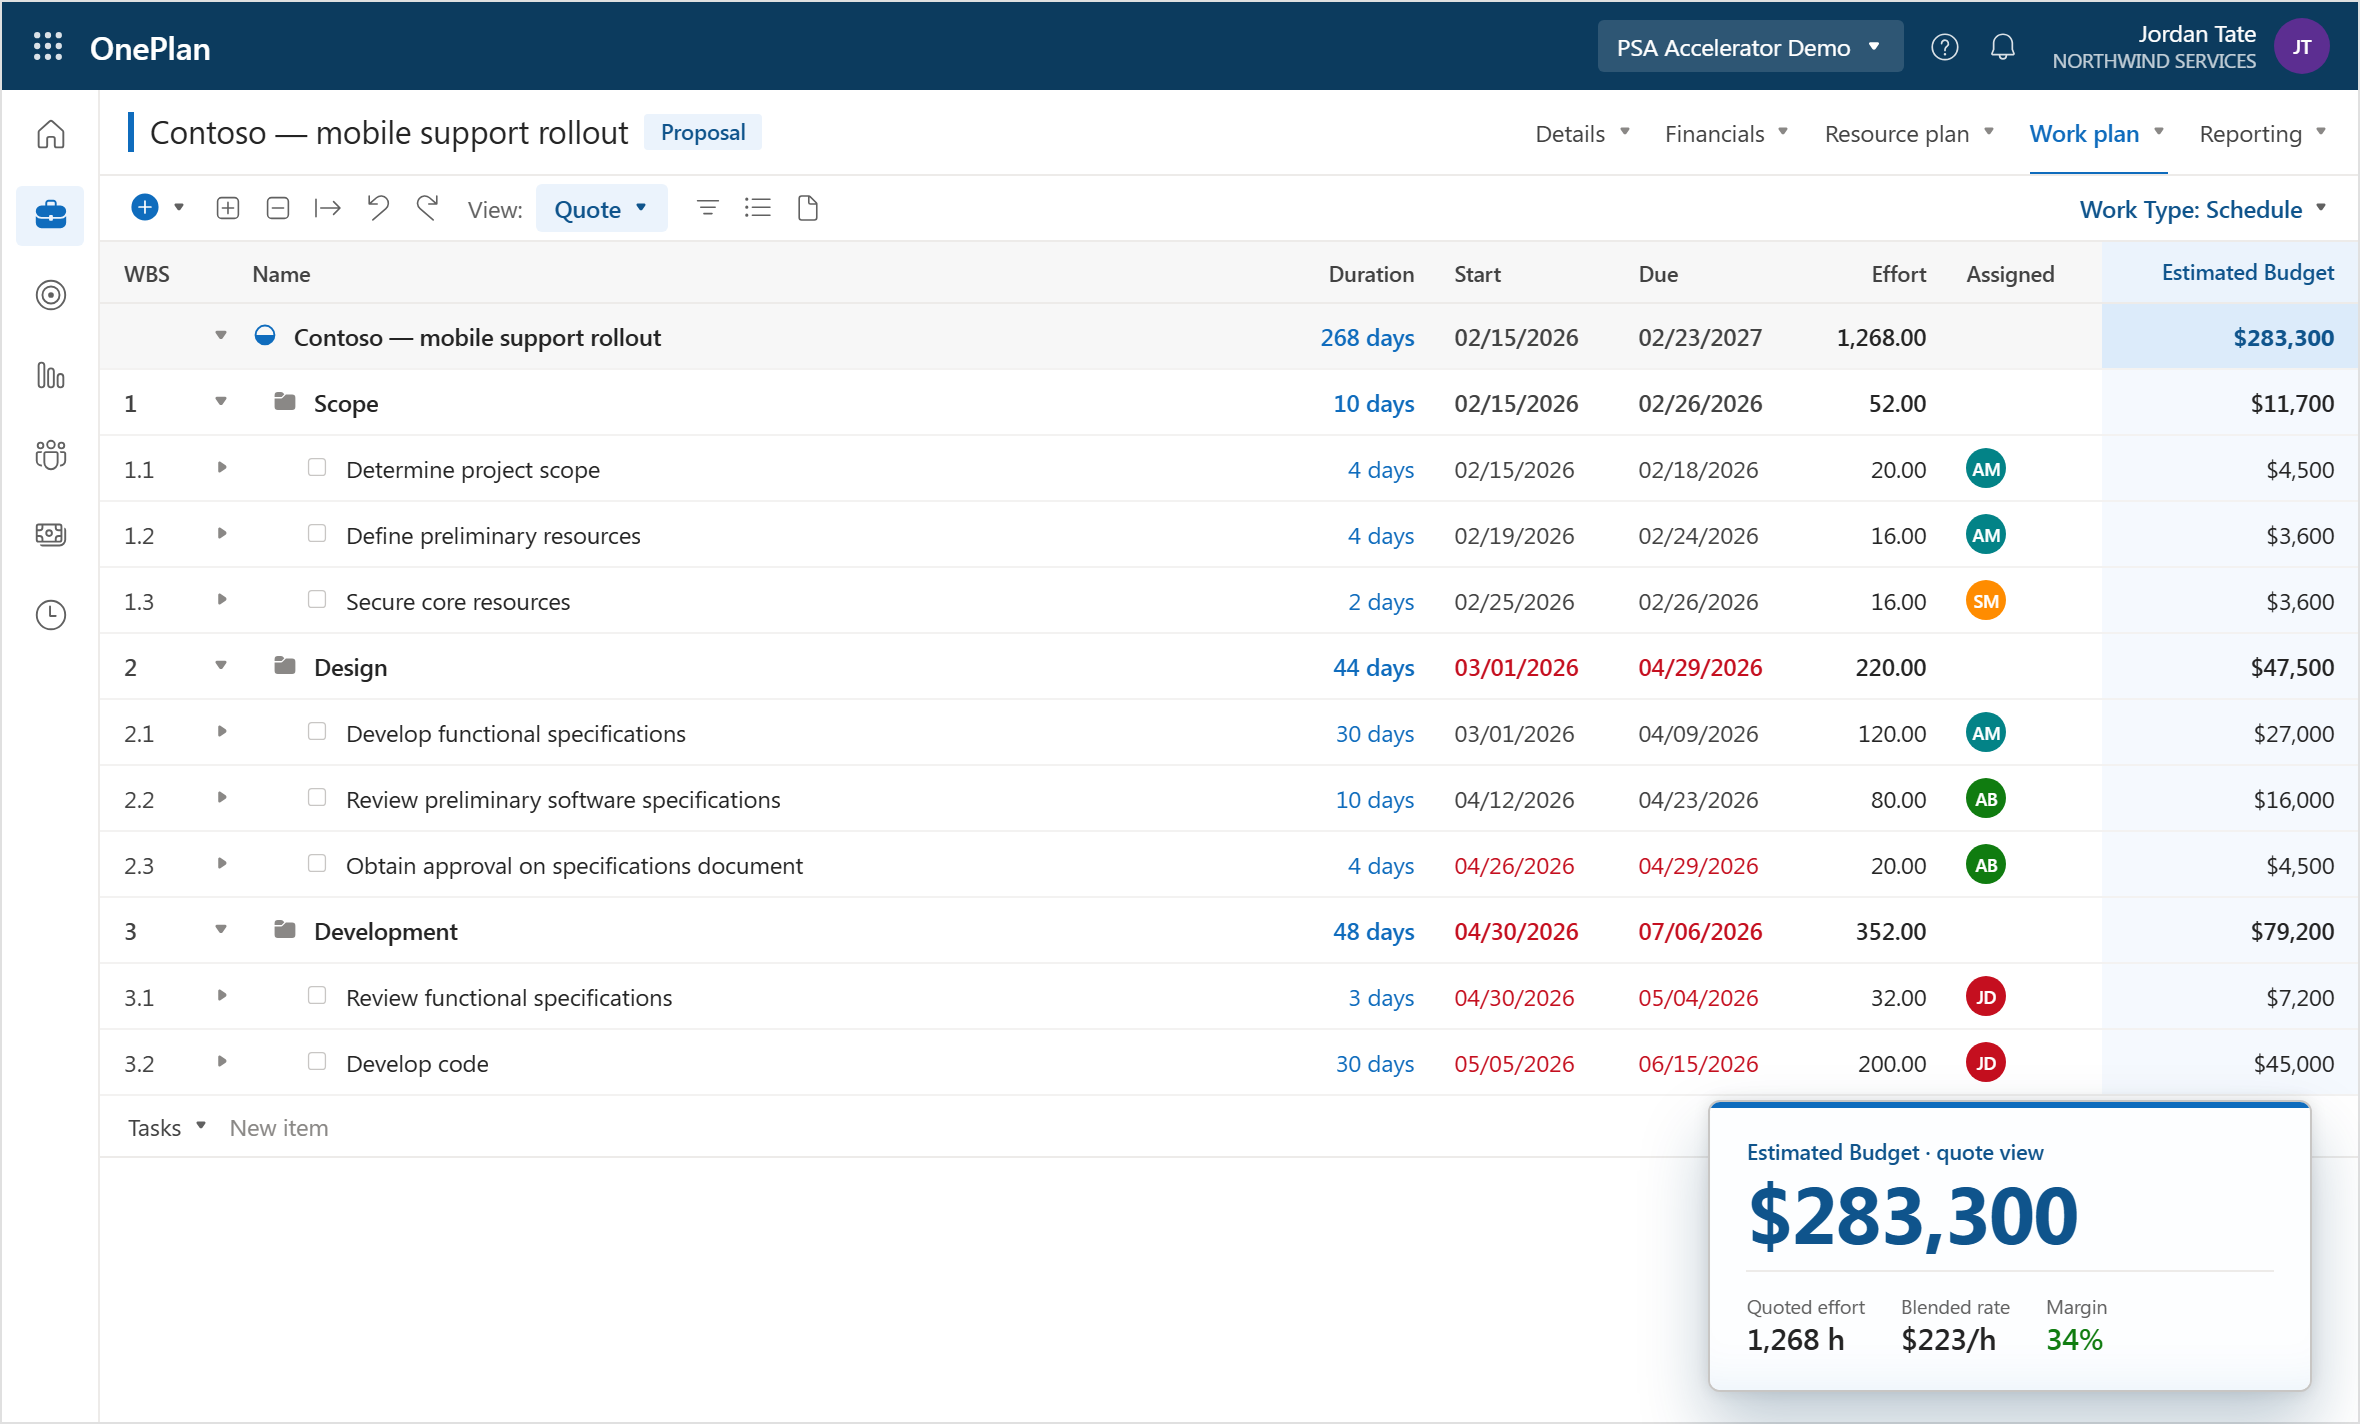Click the Design folder icon
This screenshot has width=2360, height=1424.
coord(285,665)
